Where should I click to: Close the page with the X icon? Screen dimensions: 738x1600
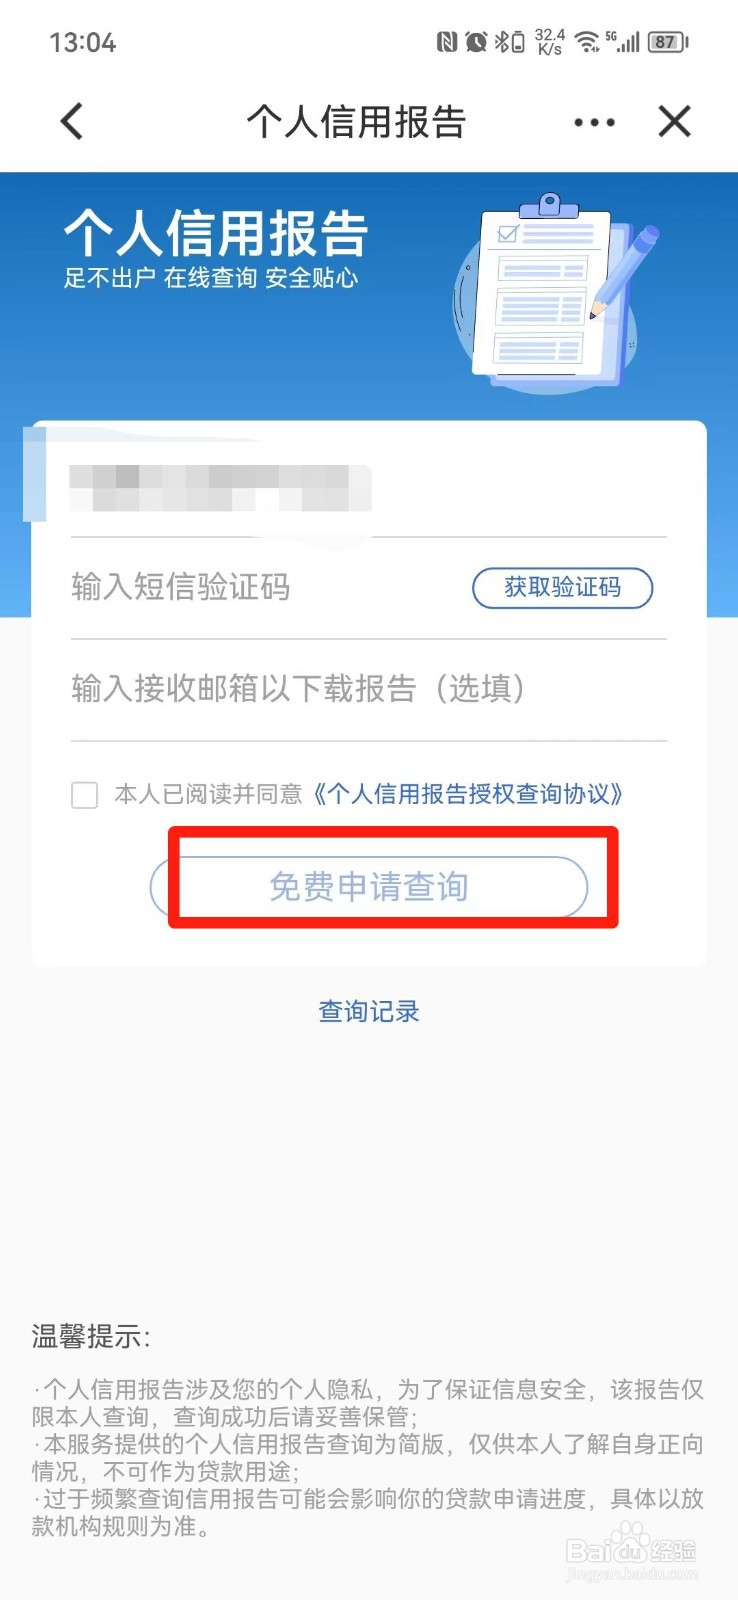tap(675, 121)
